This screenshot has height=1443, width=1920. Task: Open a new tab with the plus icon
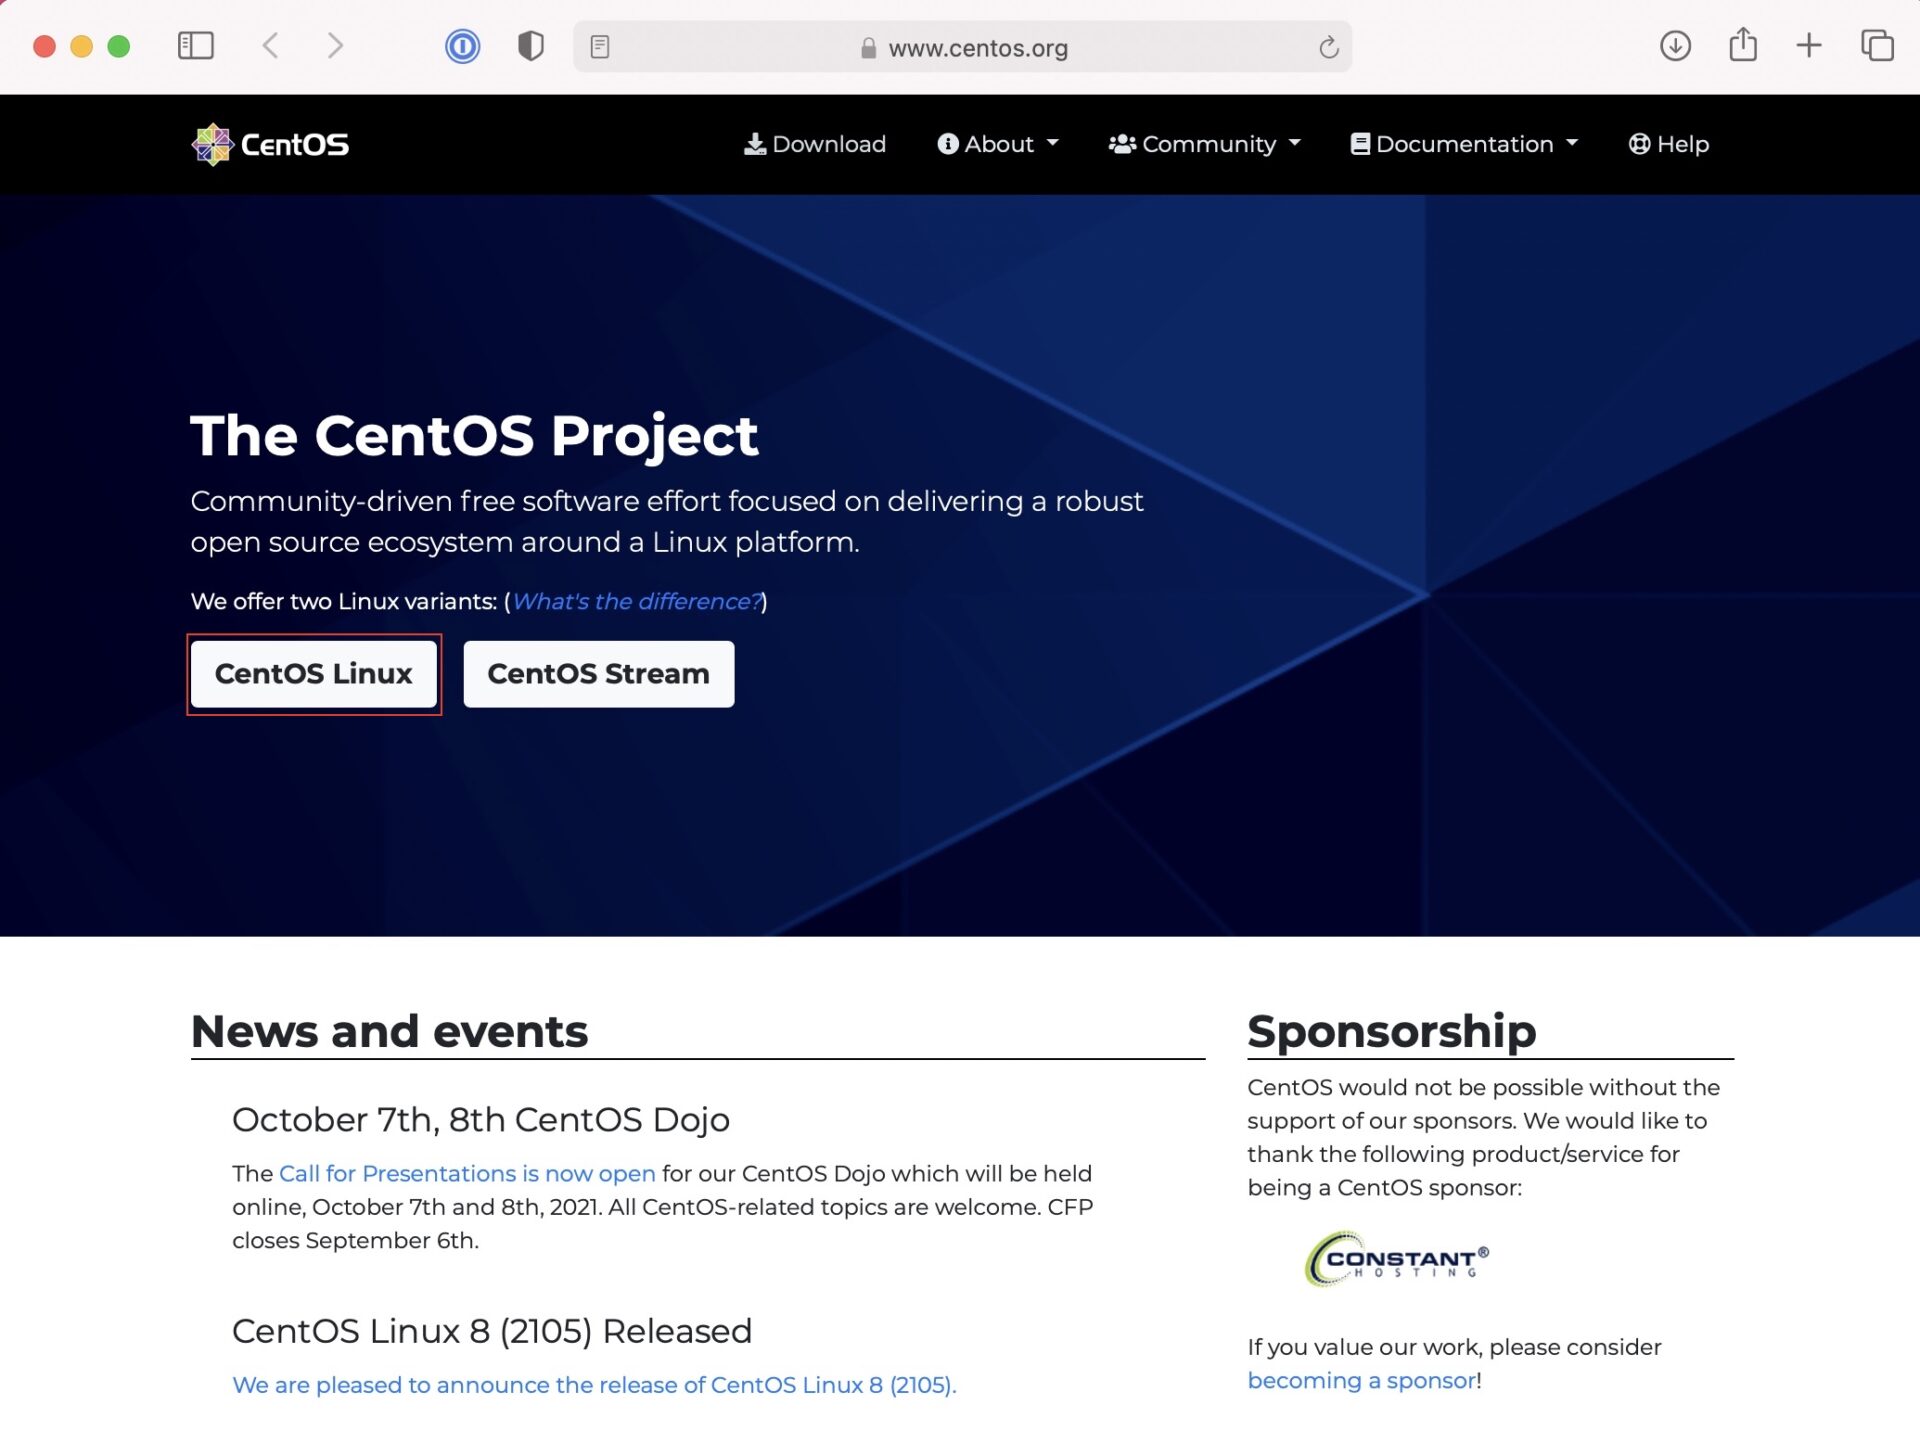tap(1810, 46)
